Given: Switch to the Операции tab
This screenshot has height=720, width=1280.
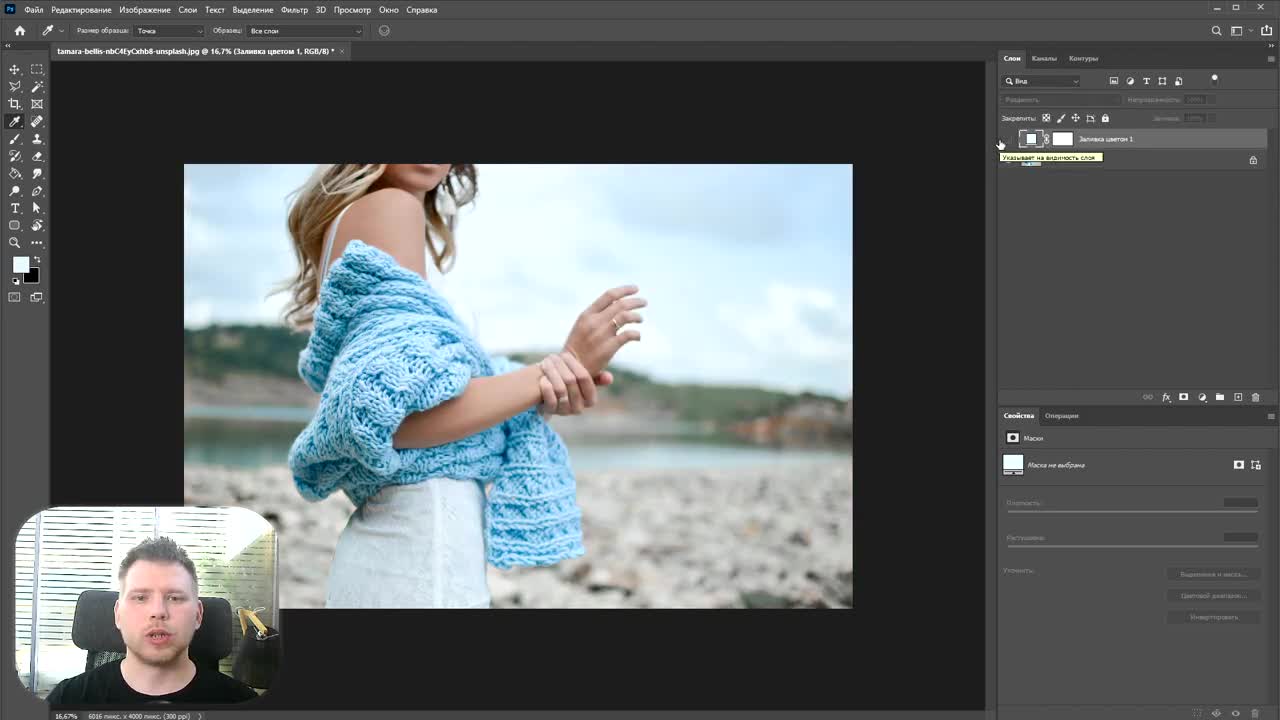Looking at the screenshot, I should pos(1061,416).
